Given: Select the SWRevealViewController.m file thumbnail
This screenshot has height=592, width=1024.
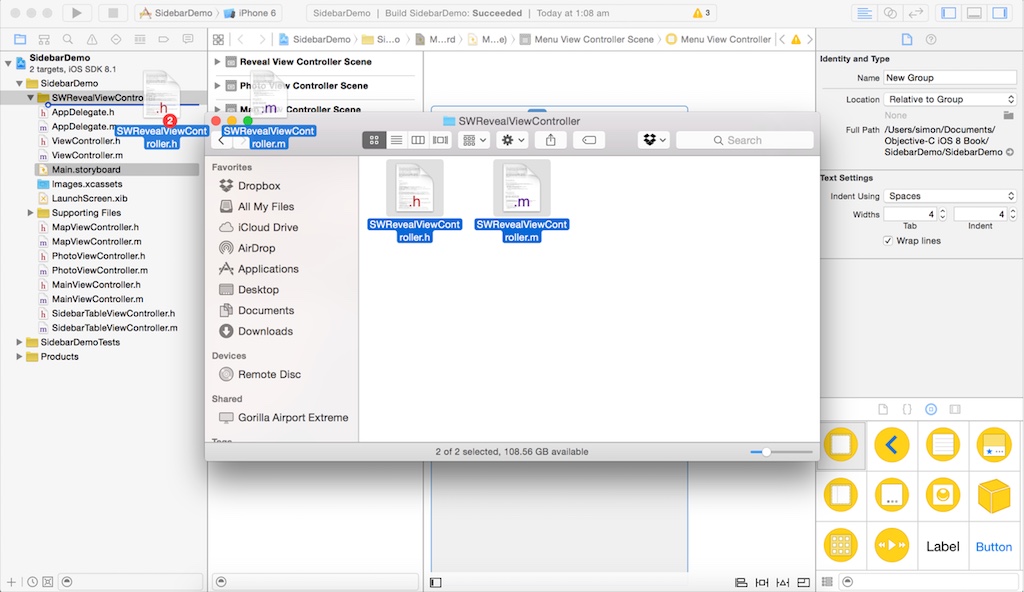Looking at the screenshot, I should pos(521,186).
